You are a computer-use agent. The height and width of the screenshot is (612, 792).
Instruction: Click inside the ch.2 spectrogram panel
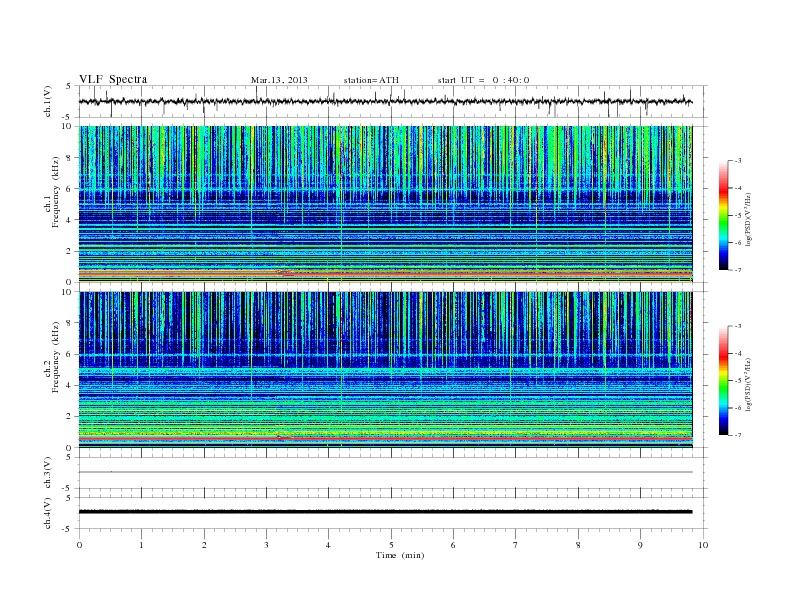click(x=385, y=370)
